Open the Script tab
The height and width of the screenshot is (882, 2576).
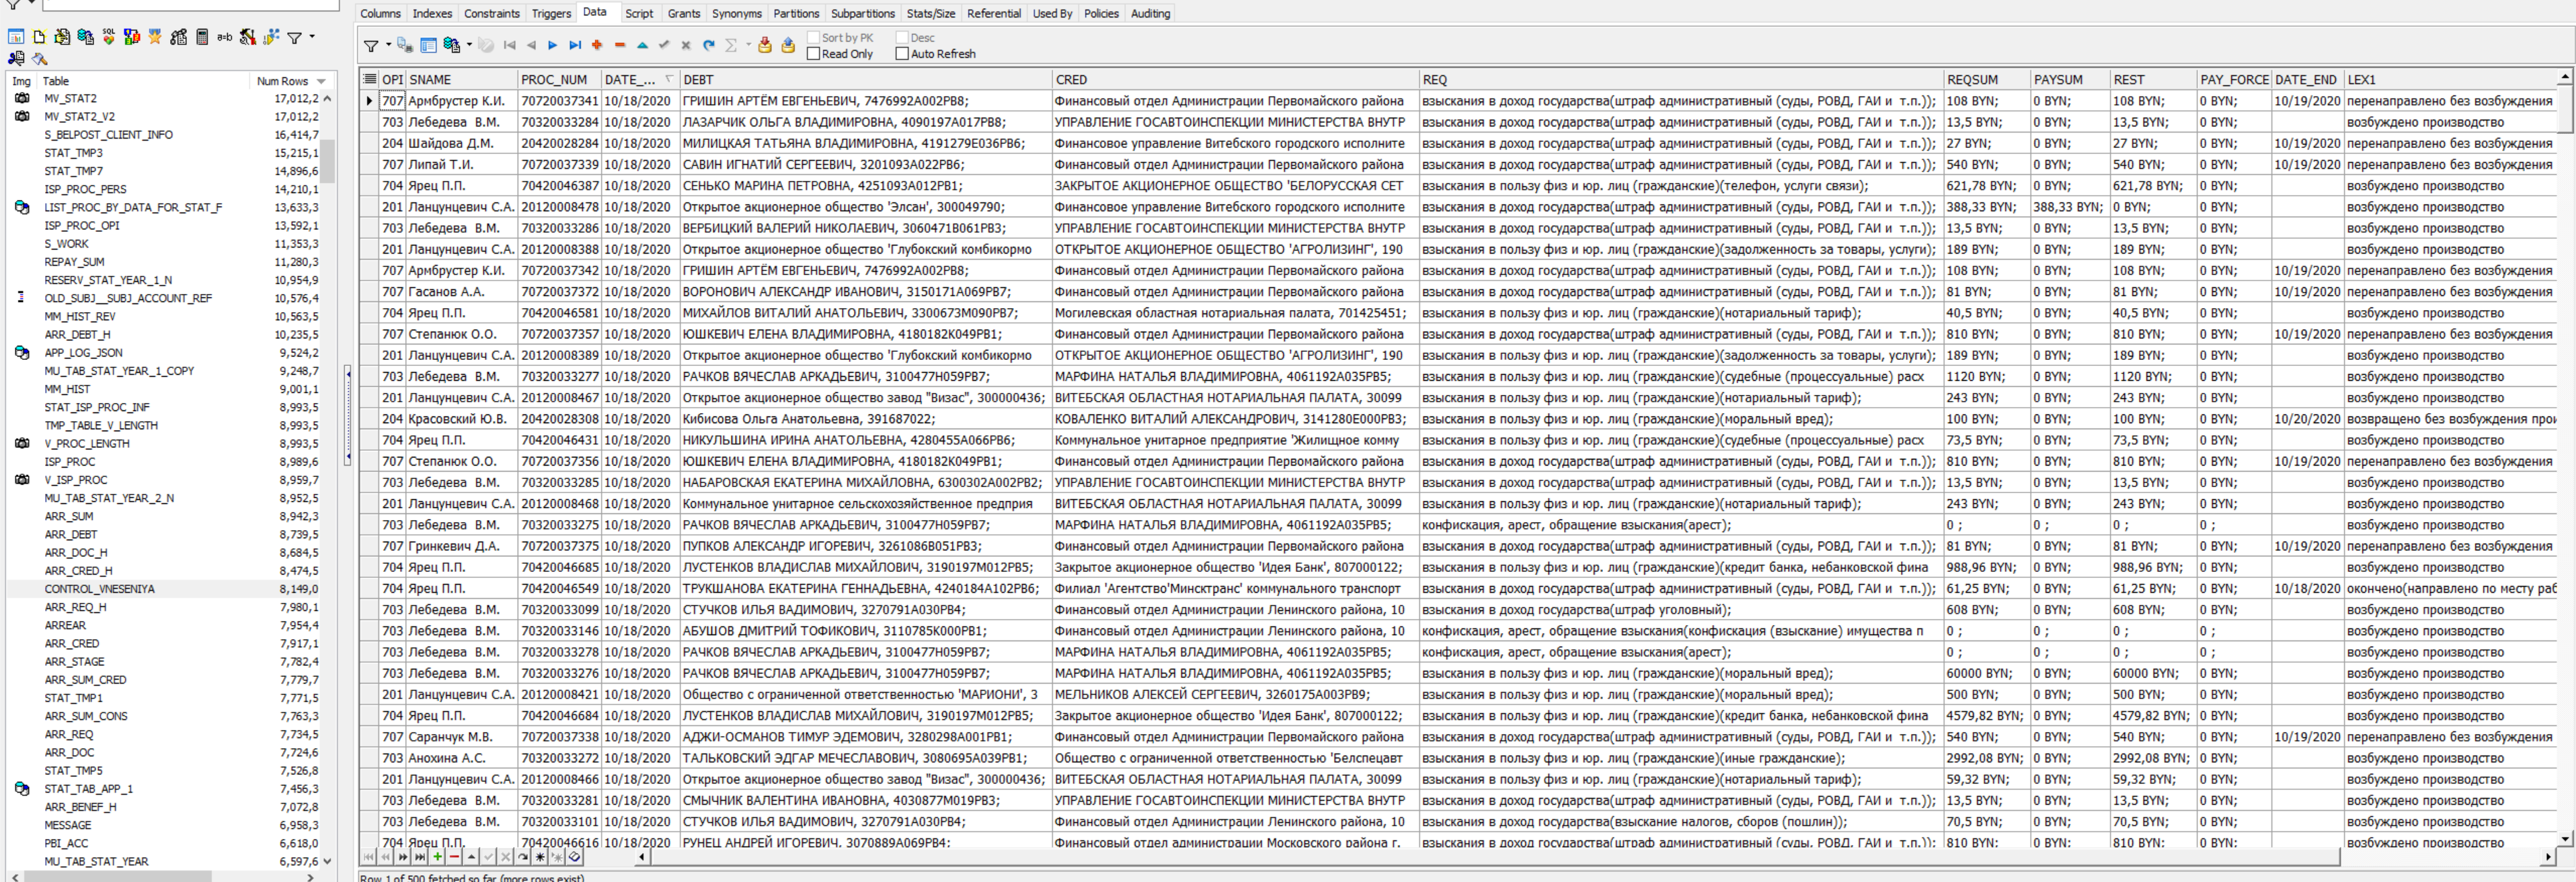coord(639,13)
